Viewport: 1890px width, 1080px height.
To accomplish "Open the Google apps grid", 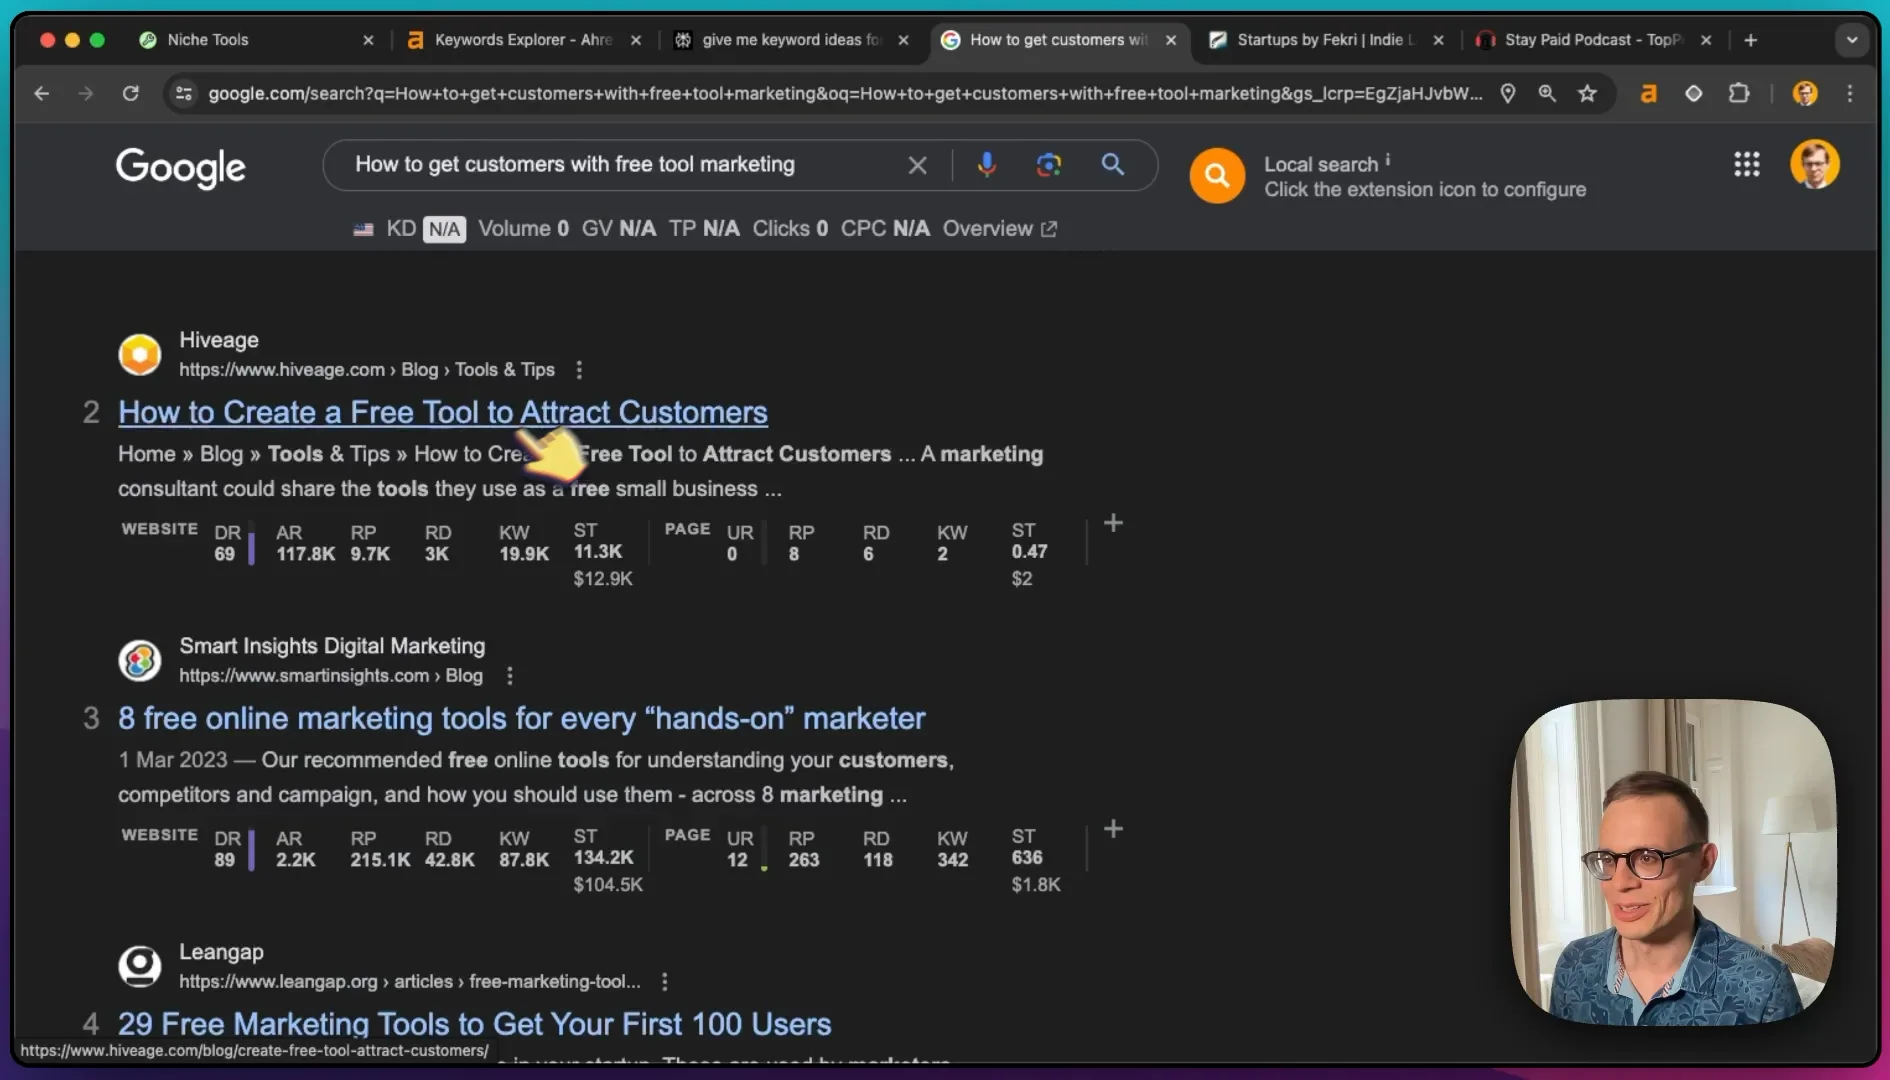I will point(1746,164).
